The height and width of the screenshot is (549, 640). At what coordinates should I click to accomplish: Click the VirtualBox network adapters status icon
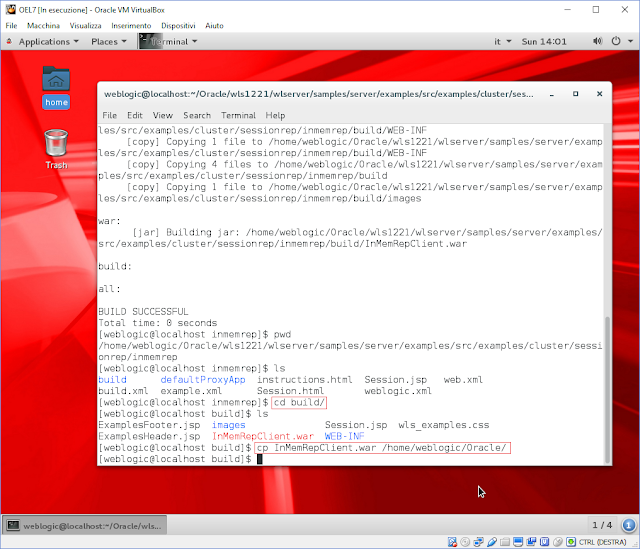click(478, 542)
